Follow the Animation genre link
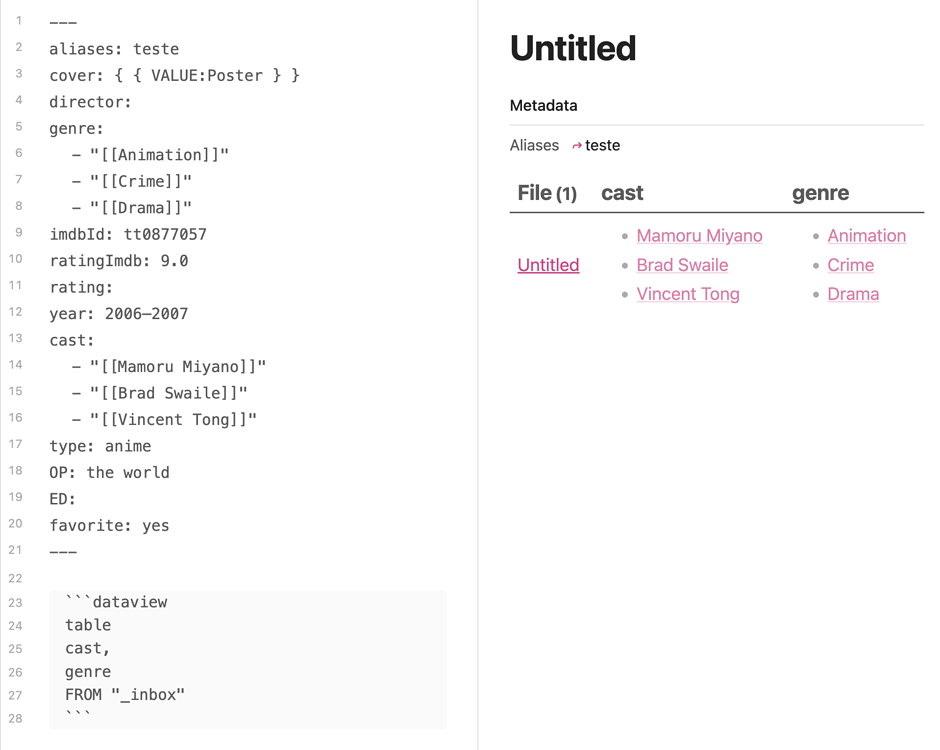Image resolution: width=940 pixels, height=750 pixels. point(866,236)
